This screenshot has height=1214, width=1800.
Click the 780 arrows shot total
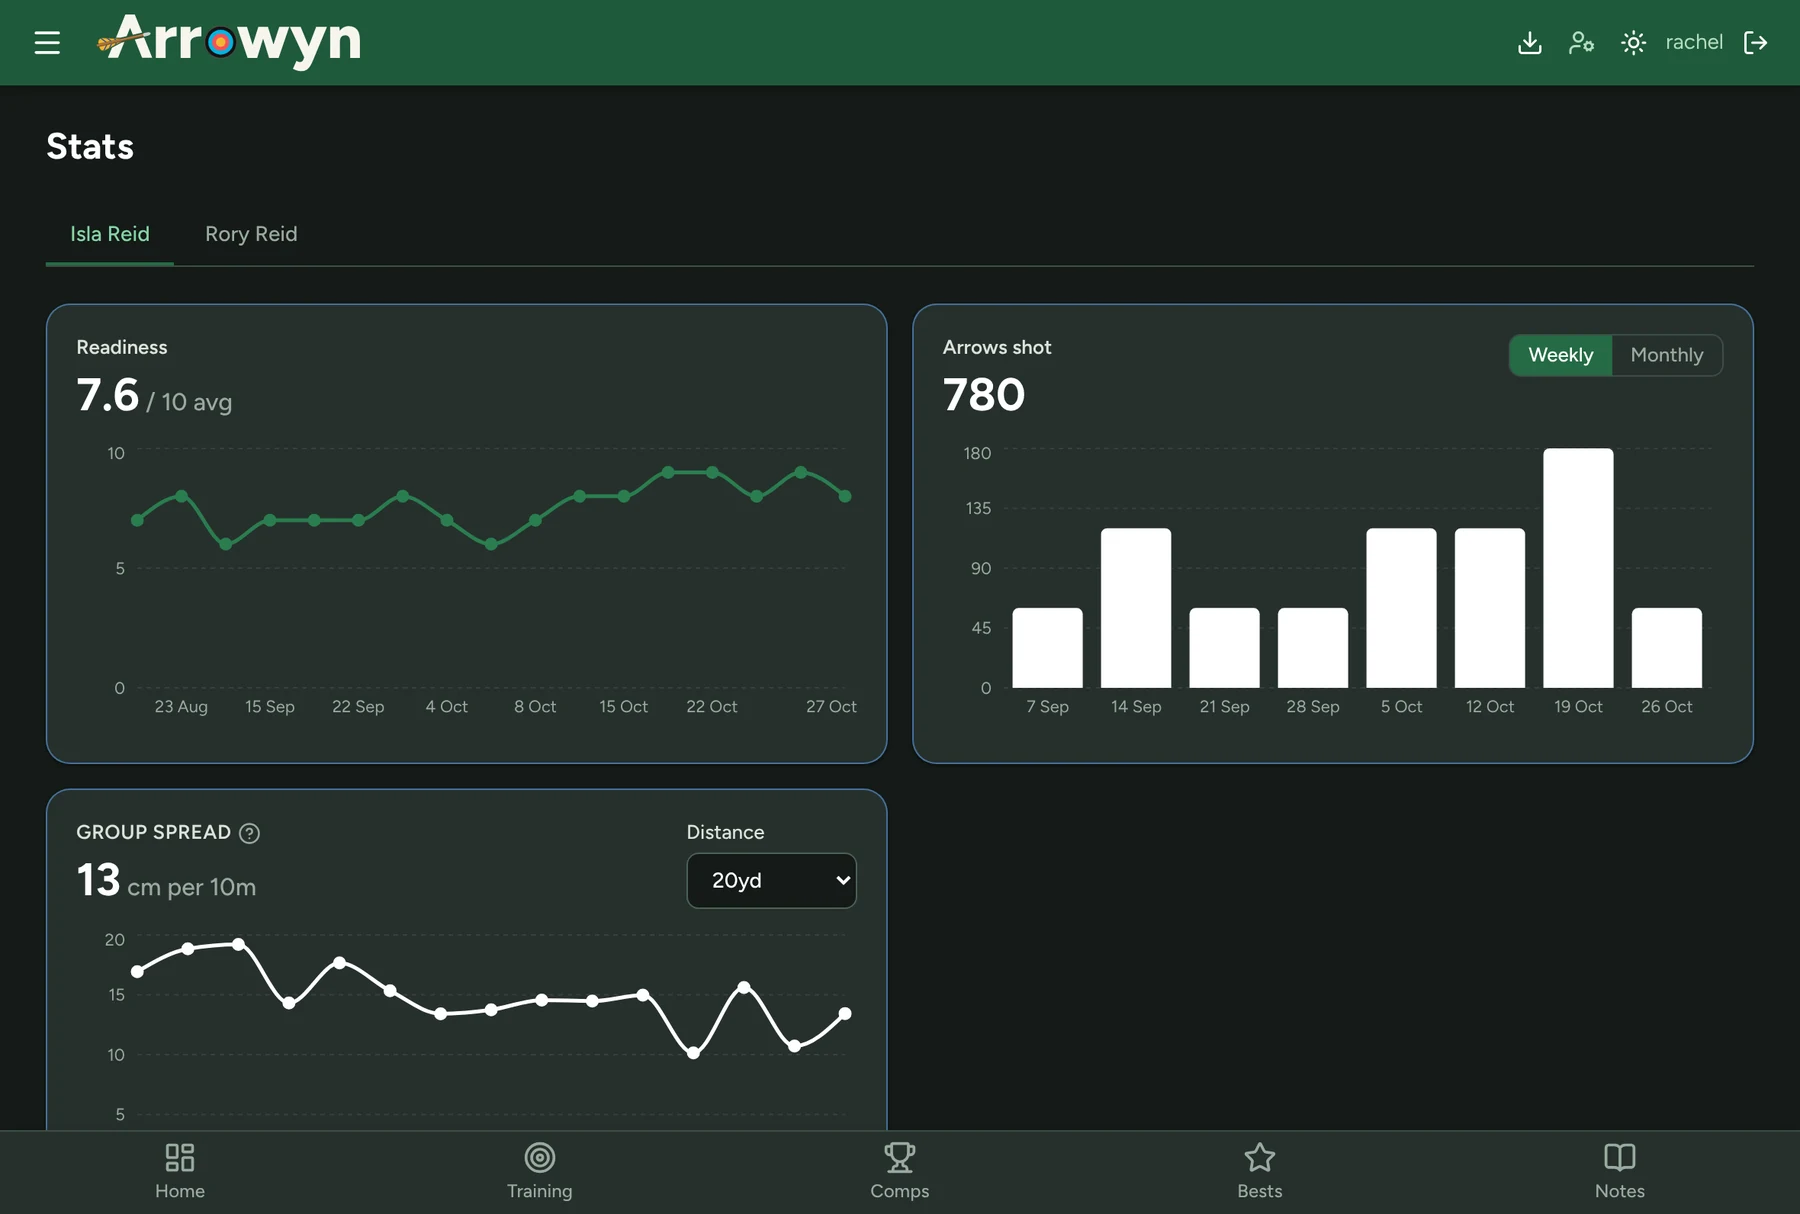click(984, 395)
